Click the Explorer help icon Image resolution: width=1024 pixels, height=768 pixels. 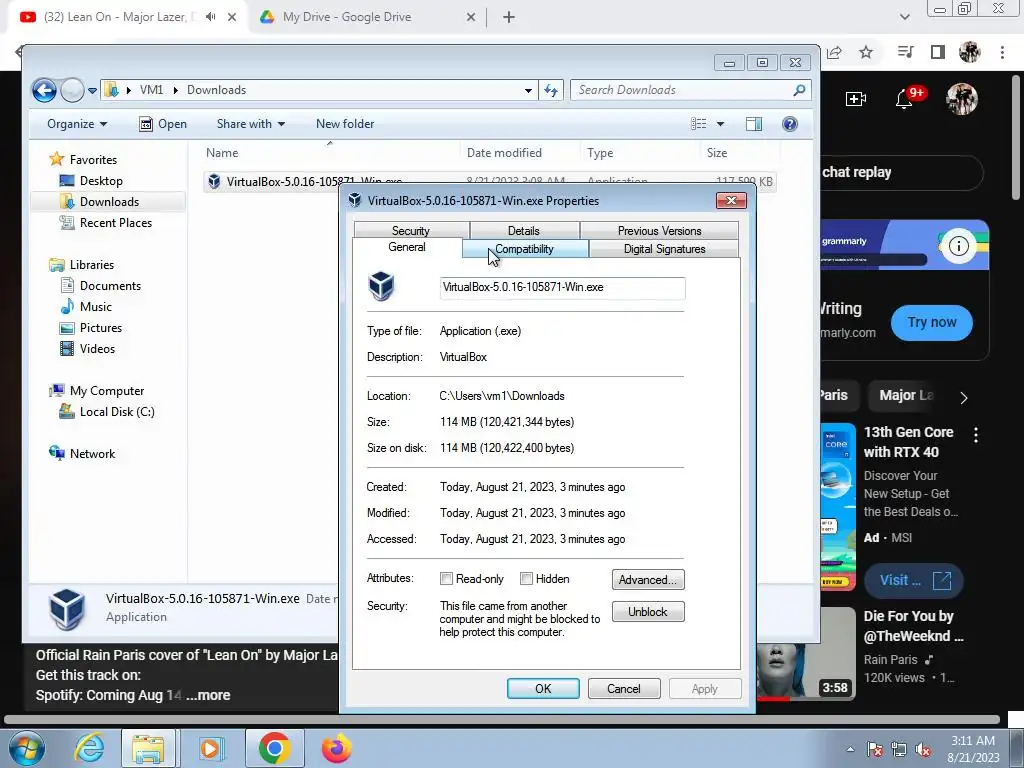coord(790,124)
